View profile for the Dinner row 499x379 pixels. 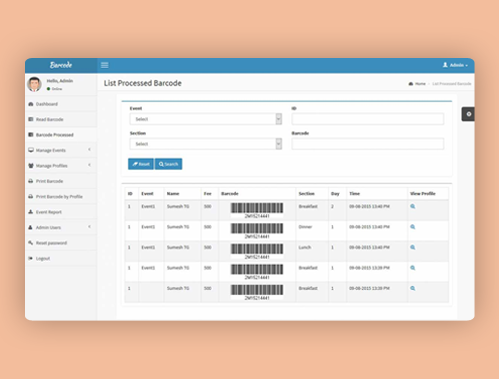(x=413, y=227)
